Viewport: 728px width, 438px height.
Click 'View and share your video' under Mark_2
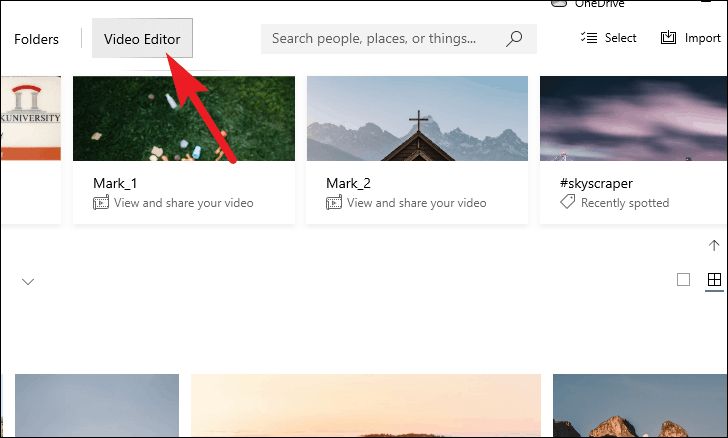click(417, 203)
